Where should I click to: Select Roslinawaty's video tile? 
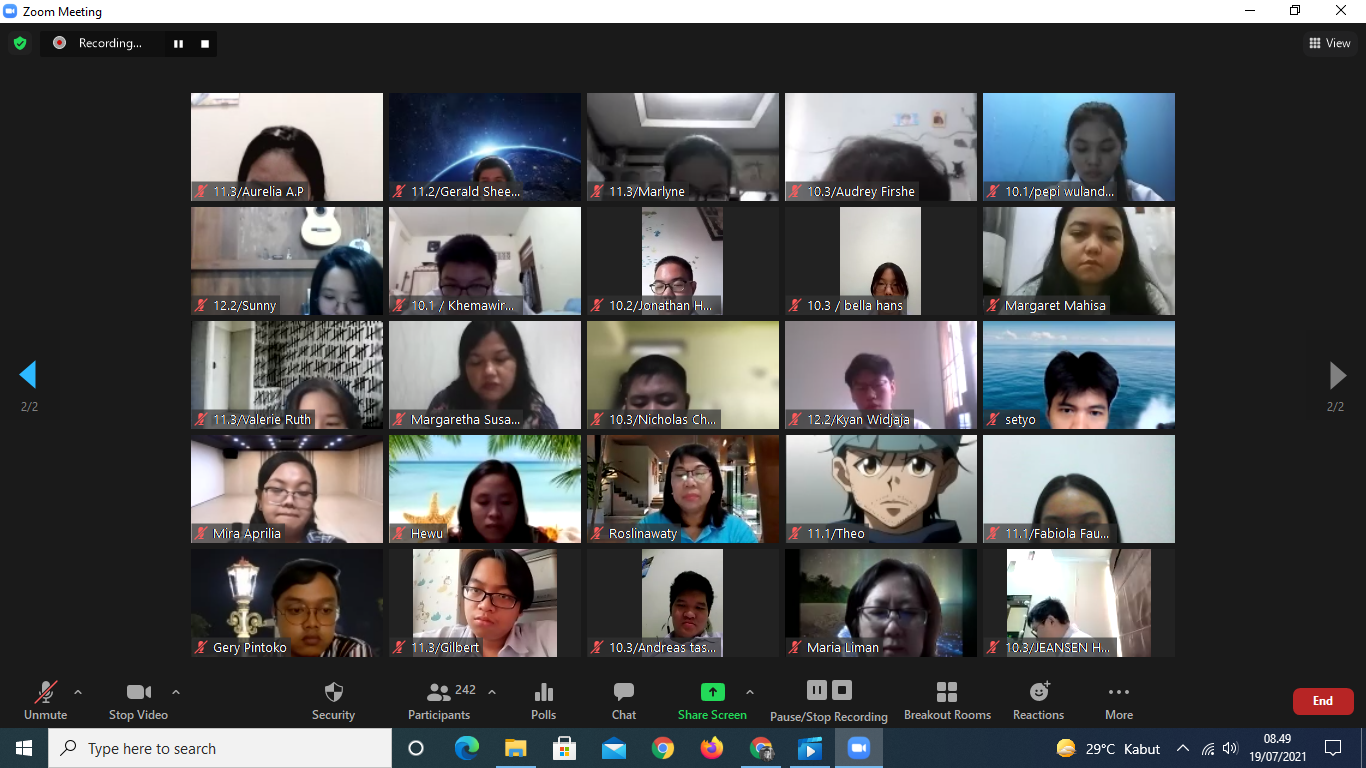tap(683, 488)
